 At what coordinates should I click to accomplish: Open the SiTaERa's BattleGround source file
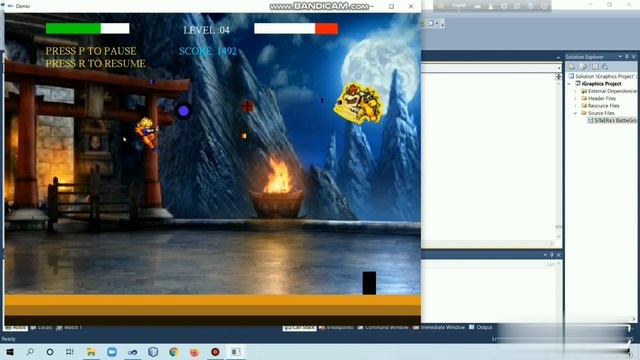pos(612,120)
